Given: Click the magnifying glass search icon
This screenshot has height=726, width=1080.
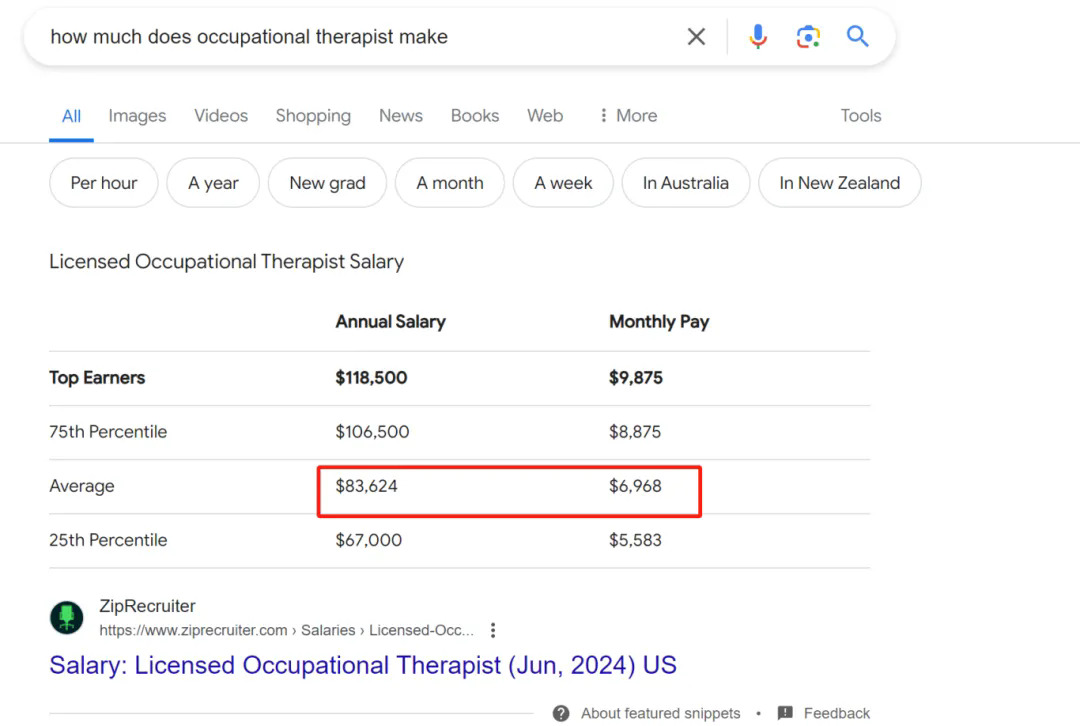Looking at the screenshot, I should click(857, 37).
